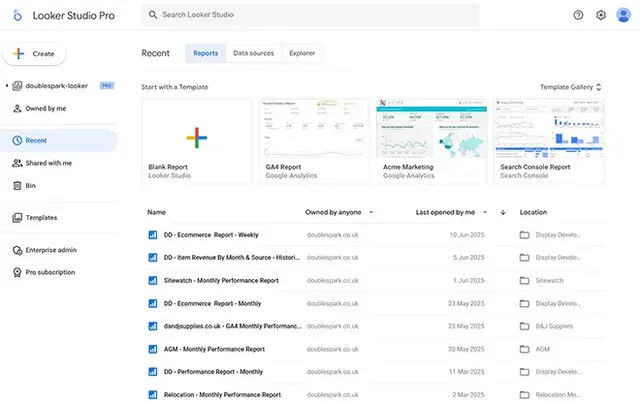The width and height of the screenshot is (640, 404).
Task: Click the 1 Jun 2025 date cell
Action: click(469, 281)
